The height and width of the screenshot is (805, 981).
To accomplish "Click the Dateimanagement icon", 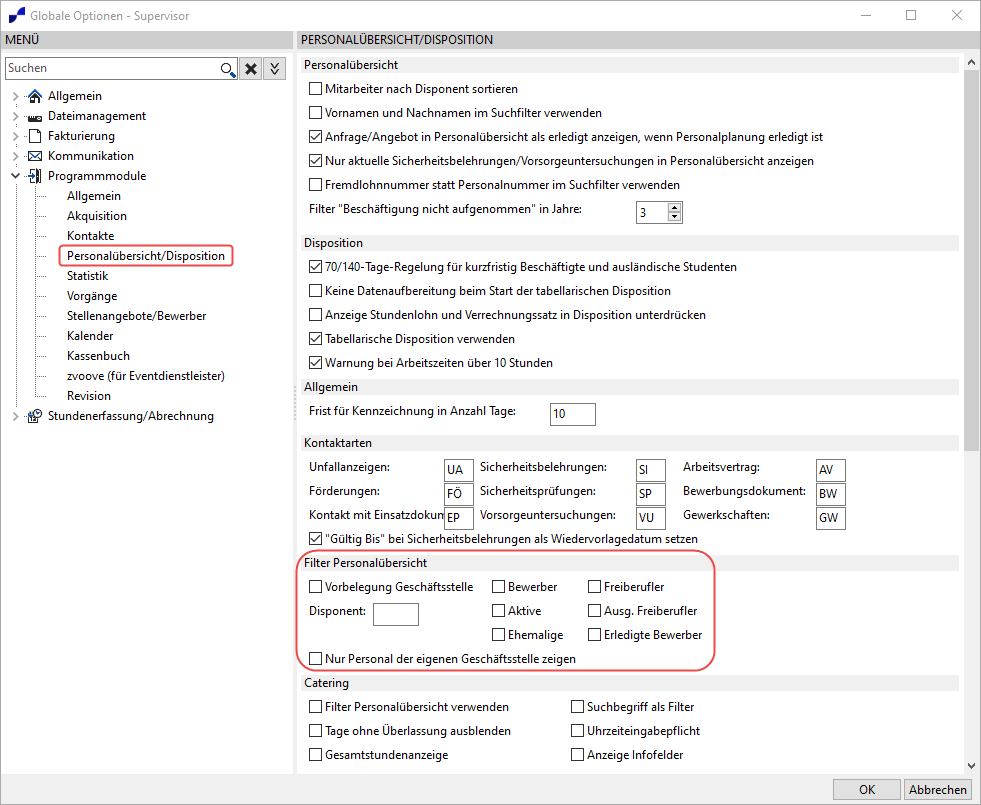I will coord(36,116).
